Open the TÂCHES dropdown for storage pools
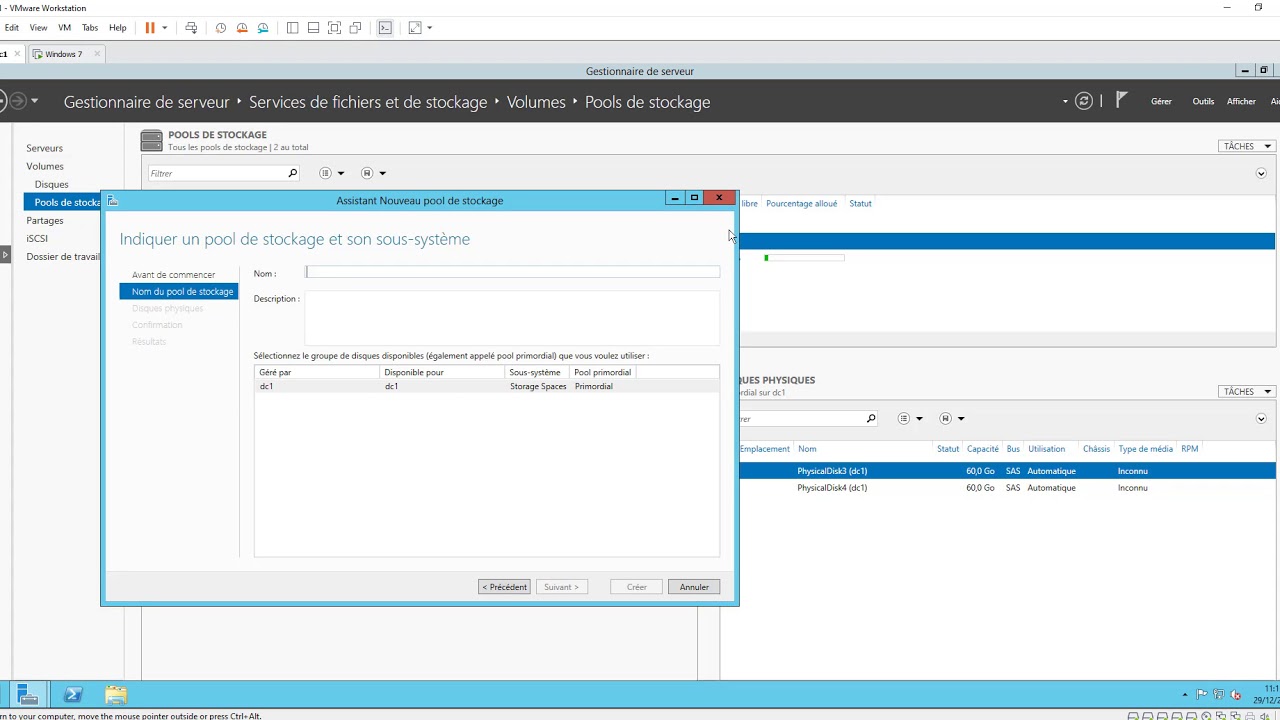This screenshot has width=1280, height=720. point(1247,146)
